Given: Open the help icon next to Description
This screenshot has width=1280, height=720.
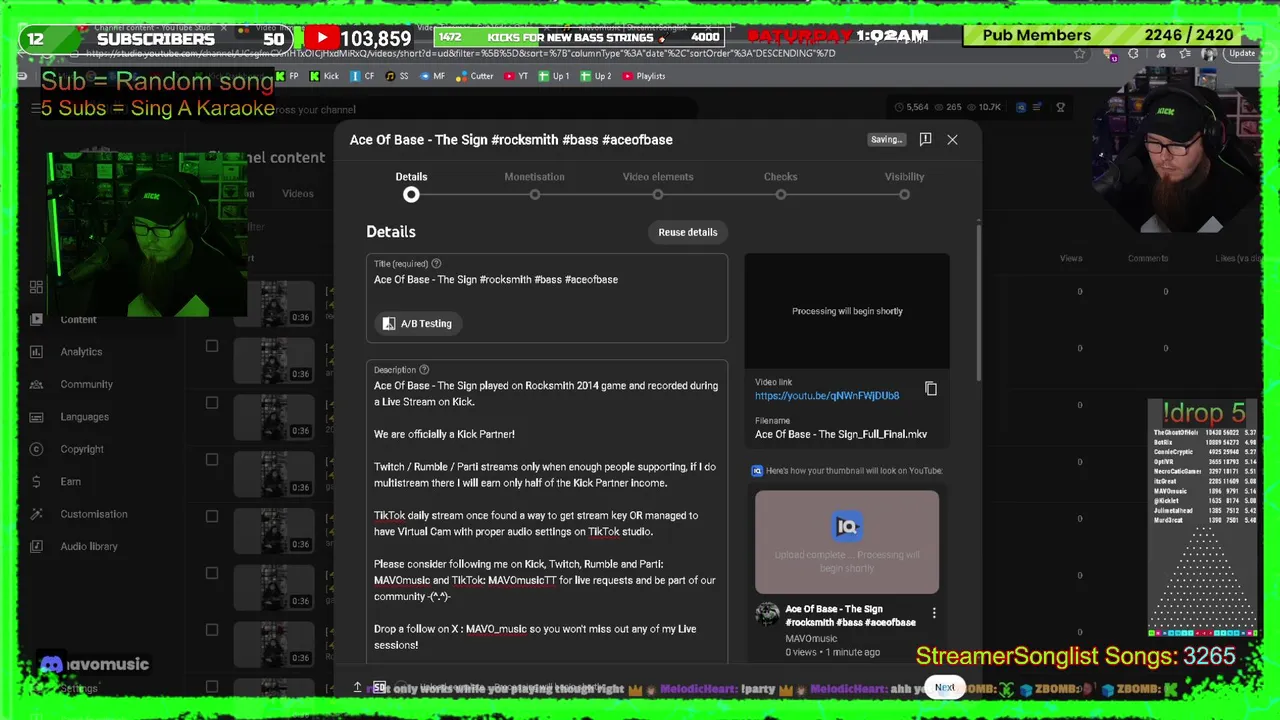Looking at the screenshot, I should click(424, 370).
